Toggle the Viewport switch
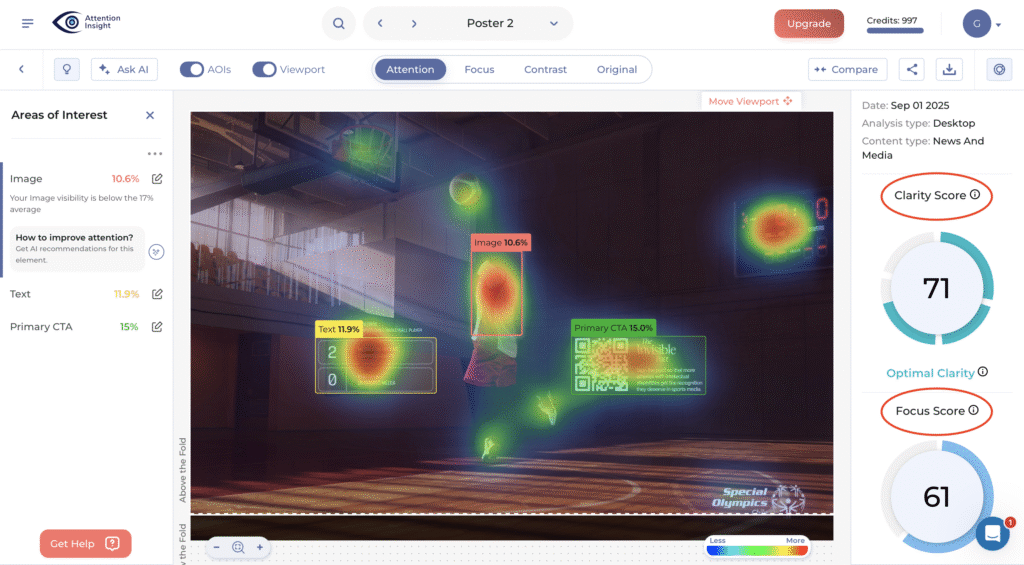1024x565 pixels. 264,69
